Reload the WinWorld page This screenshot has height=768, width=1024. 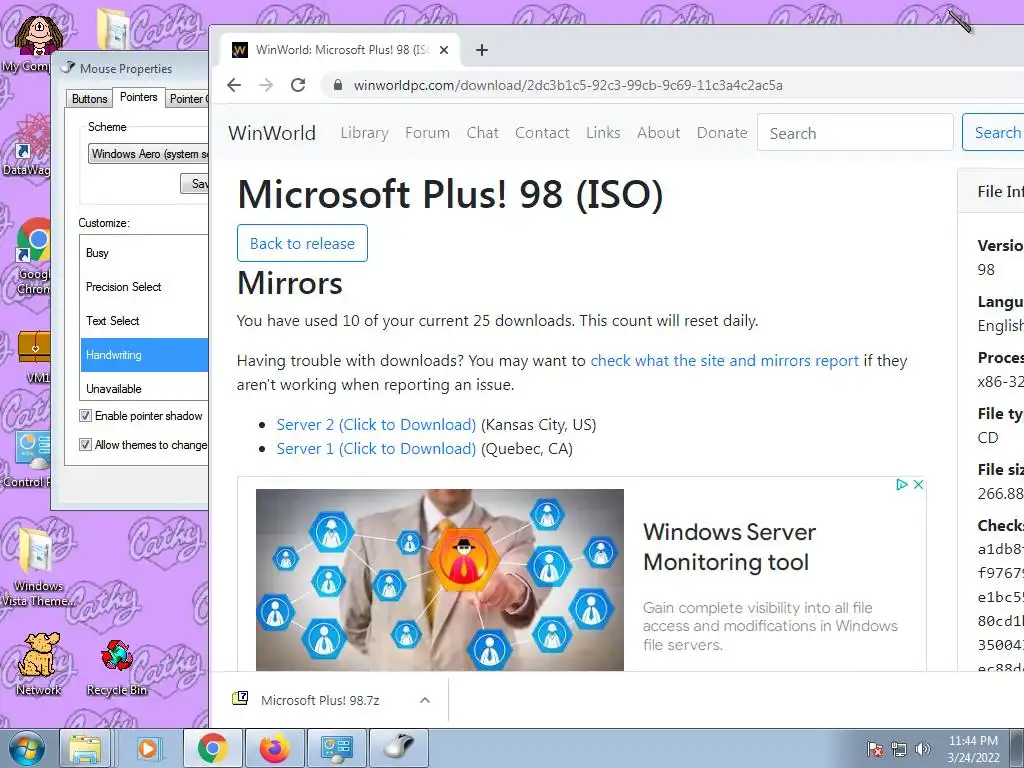click(x=298, y=85)
